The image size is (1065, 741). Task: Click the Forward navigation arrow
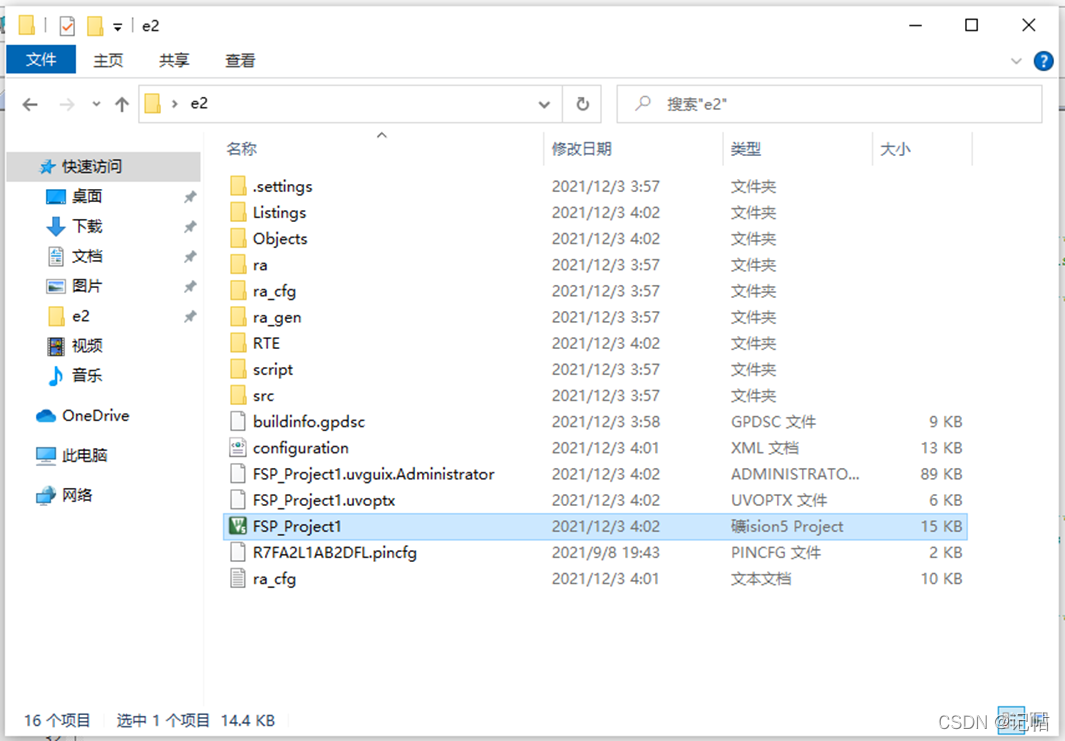(67, 104)
